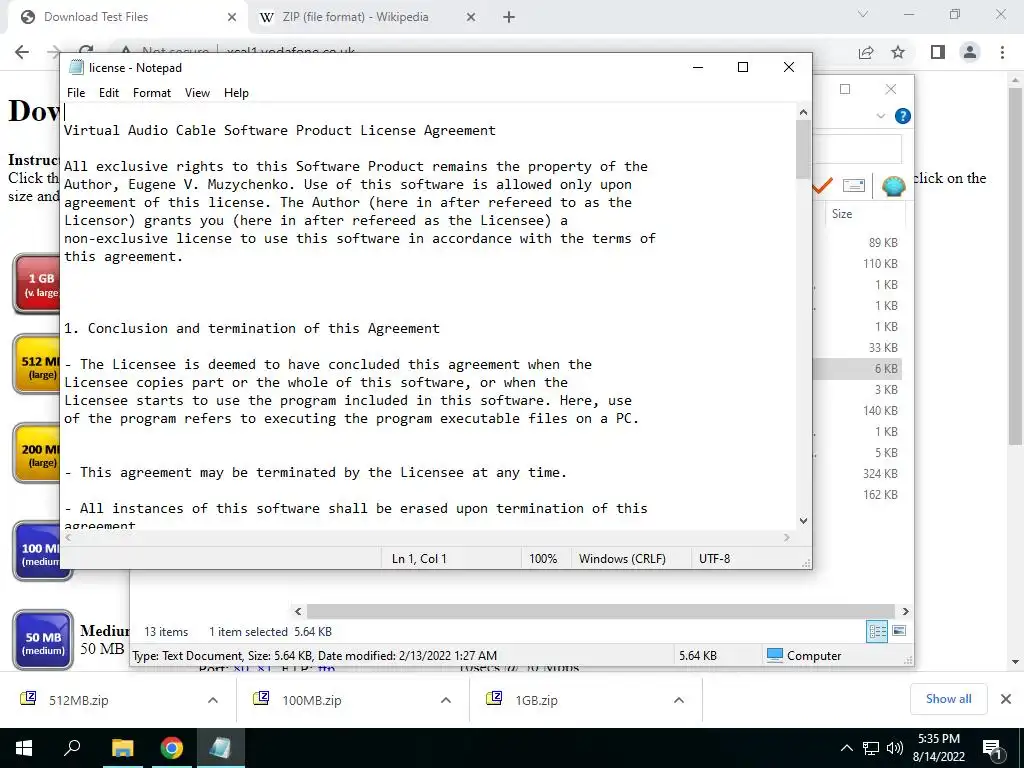Click Show all downloads button
The width and height of the screenshot is (1024, 768).
948,699
